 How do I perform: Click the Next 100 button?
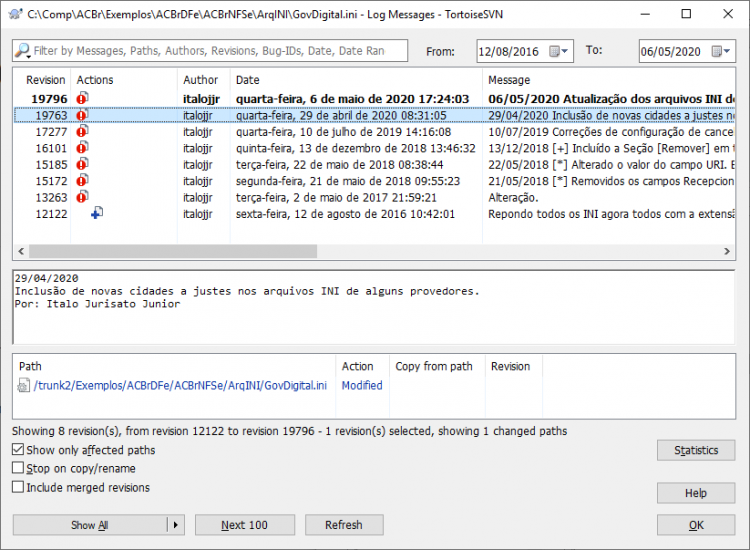pyautogui.click(x=244, y=525)
